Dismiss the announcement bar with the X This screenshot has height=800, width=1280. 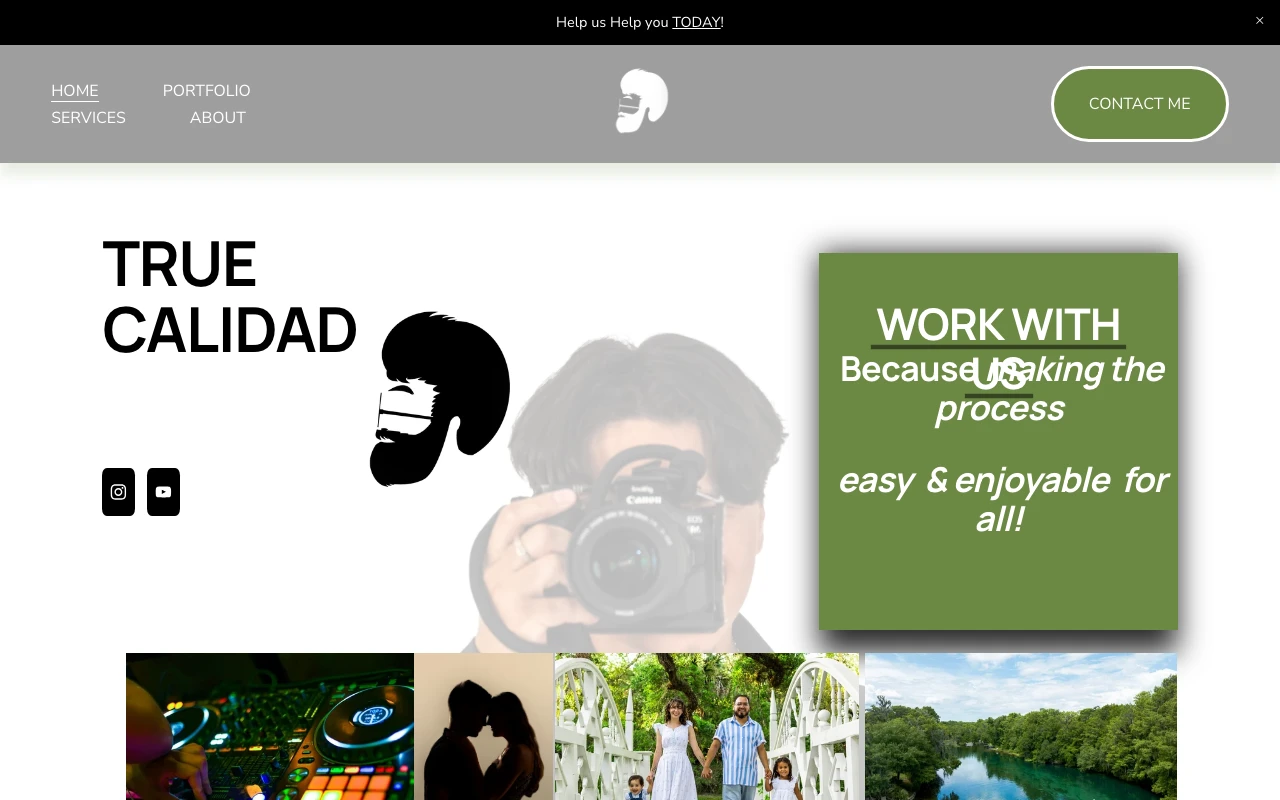click(x=1259, y=21)
